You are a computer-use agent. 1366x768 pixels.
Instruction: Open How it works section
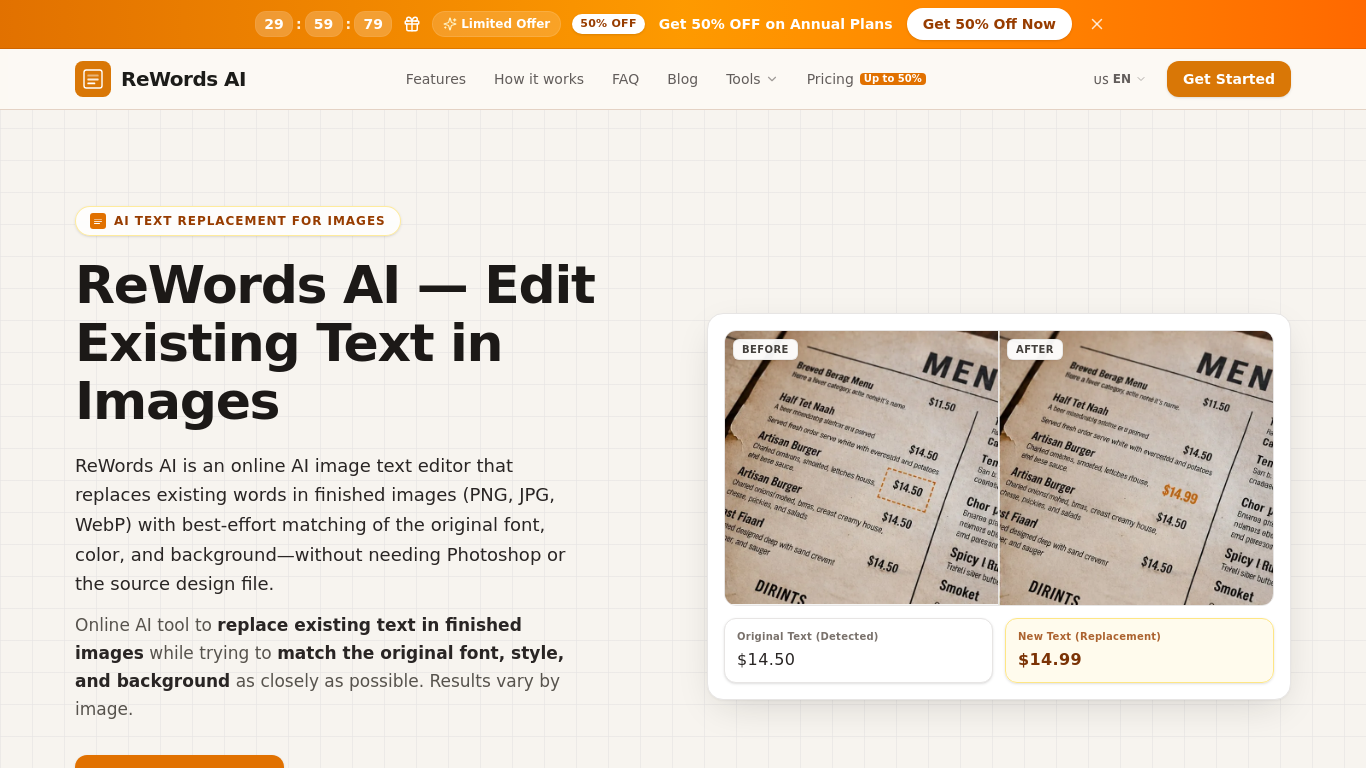point(539,79)
